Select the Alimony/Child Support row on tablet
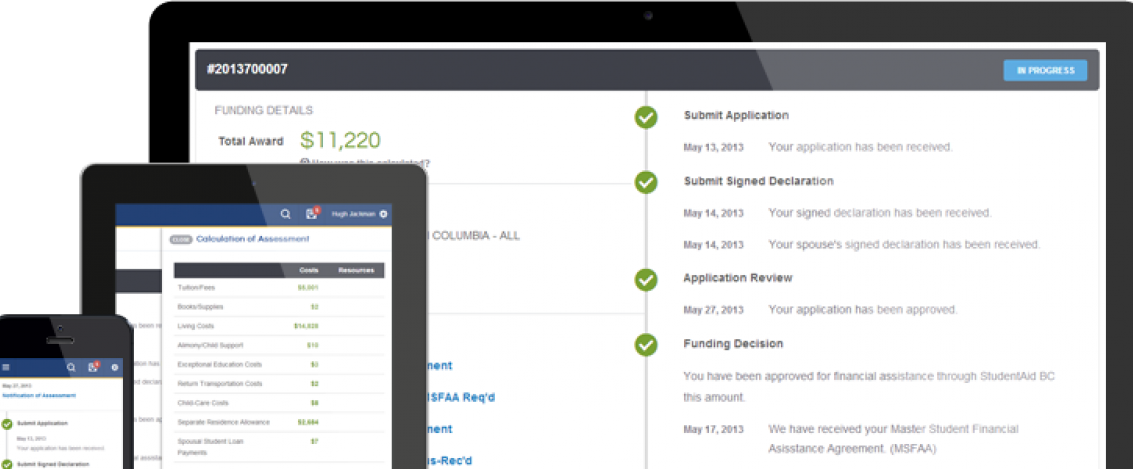Screen dimensions: 1133x469 (x=280, y=345)
